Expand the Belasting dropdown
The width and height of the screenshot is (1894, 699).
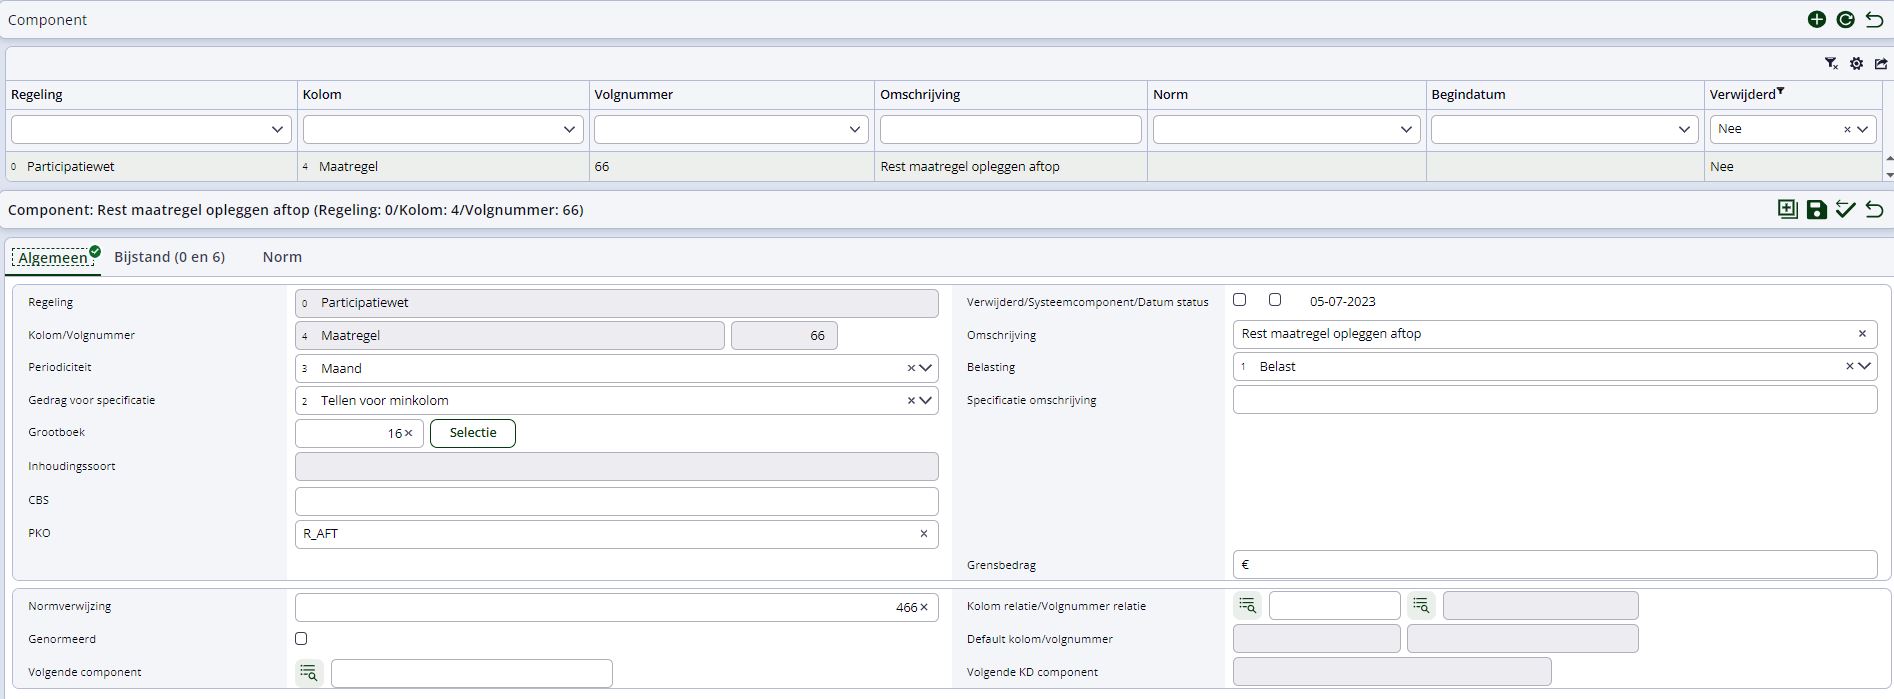1865,366
